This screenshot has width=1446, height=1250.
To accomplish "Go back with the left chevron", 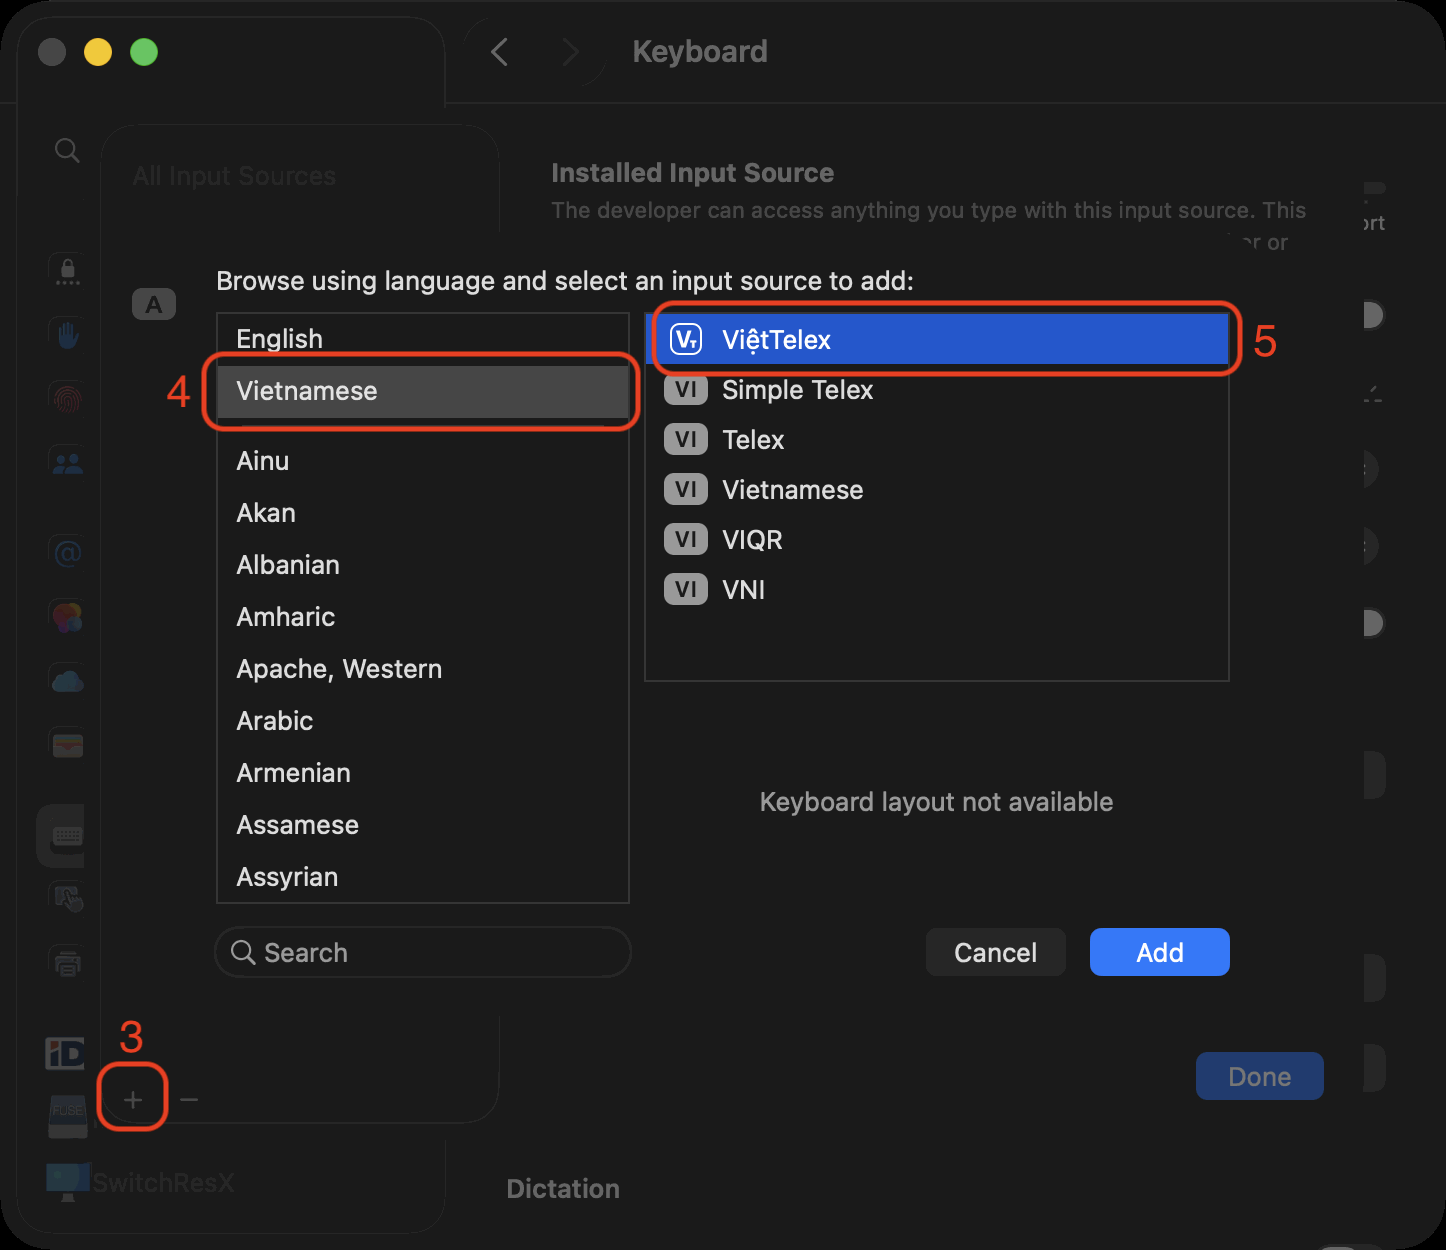I will [500, 52].
